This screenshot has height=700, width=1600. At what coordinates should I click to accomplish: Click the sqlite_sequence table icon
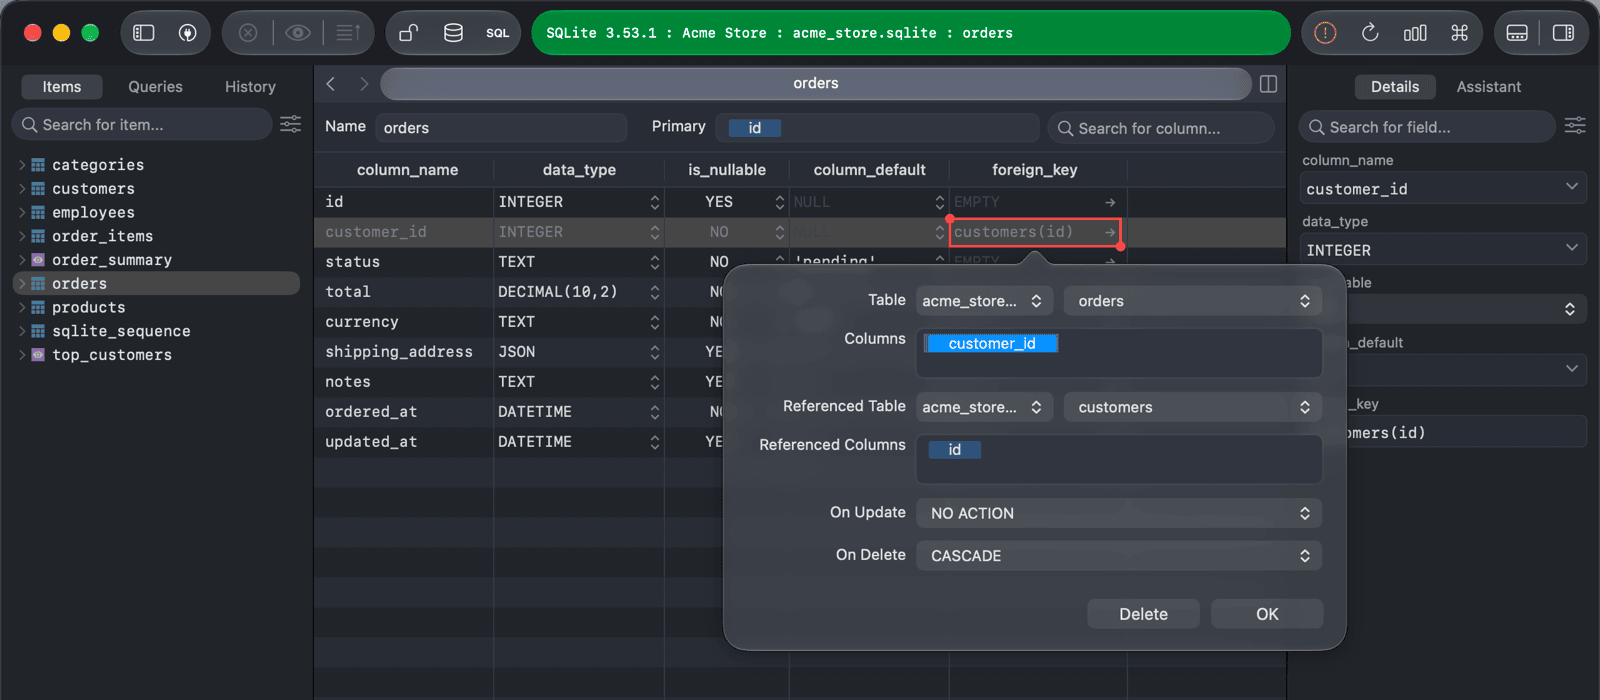click(38, 331)
